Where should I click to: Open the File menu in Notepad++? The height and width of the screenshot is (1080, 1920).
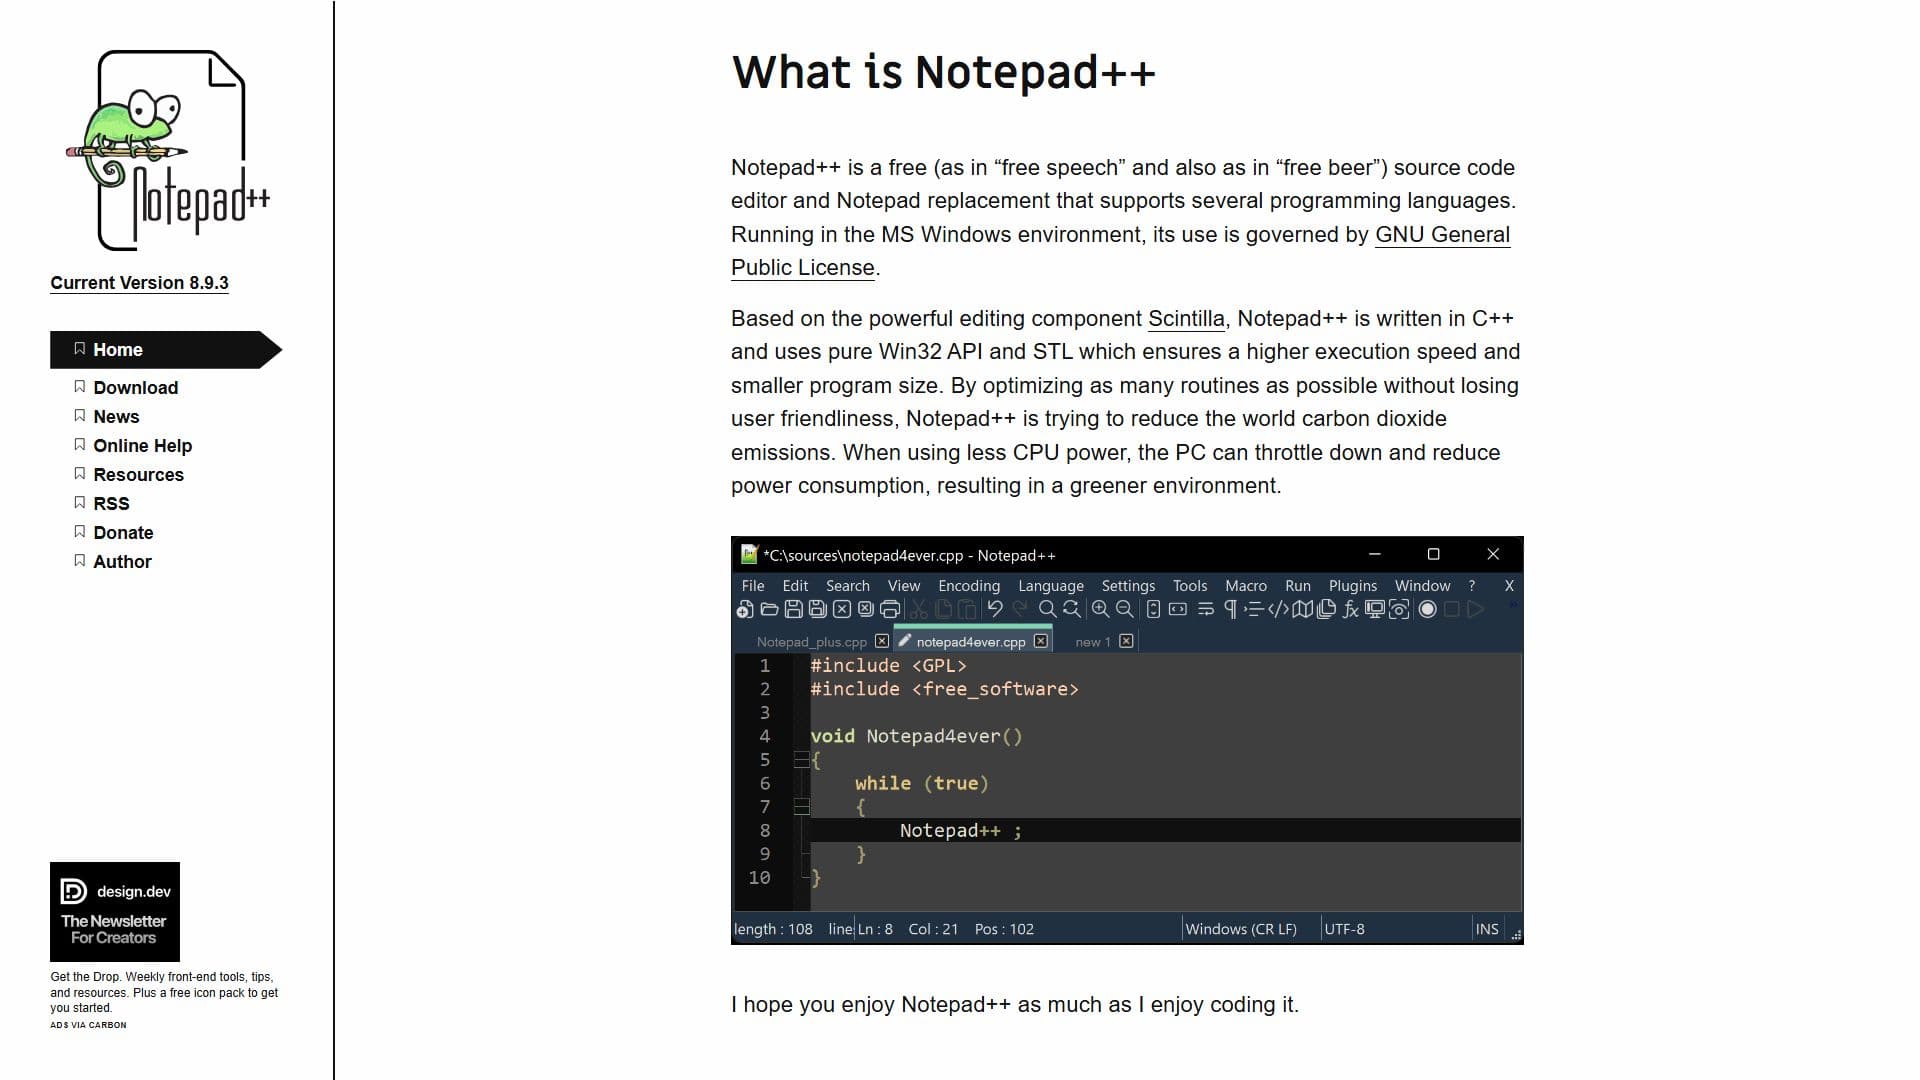coord(752,586)
